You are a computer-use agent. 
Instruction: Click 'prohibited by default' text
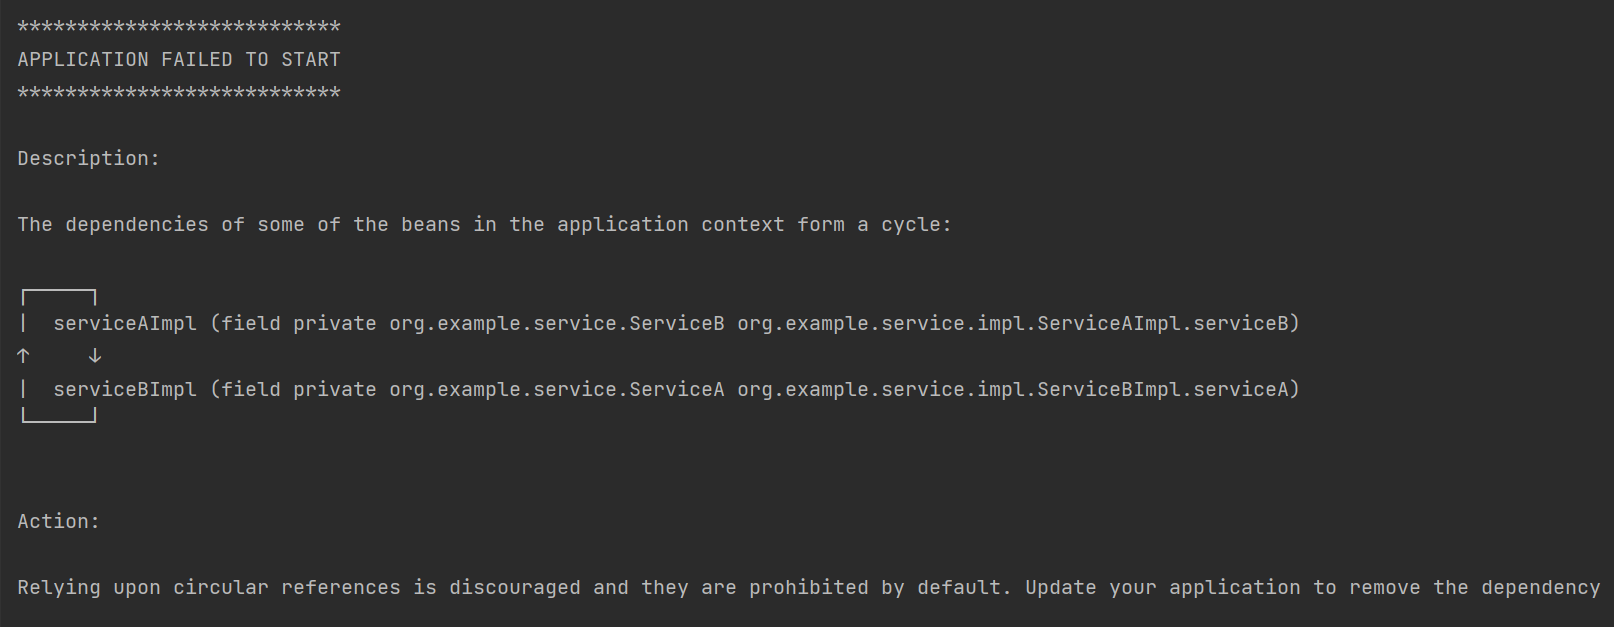point(877,587)
